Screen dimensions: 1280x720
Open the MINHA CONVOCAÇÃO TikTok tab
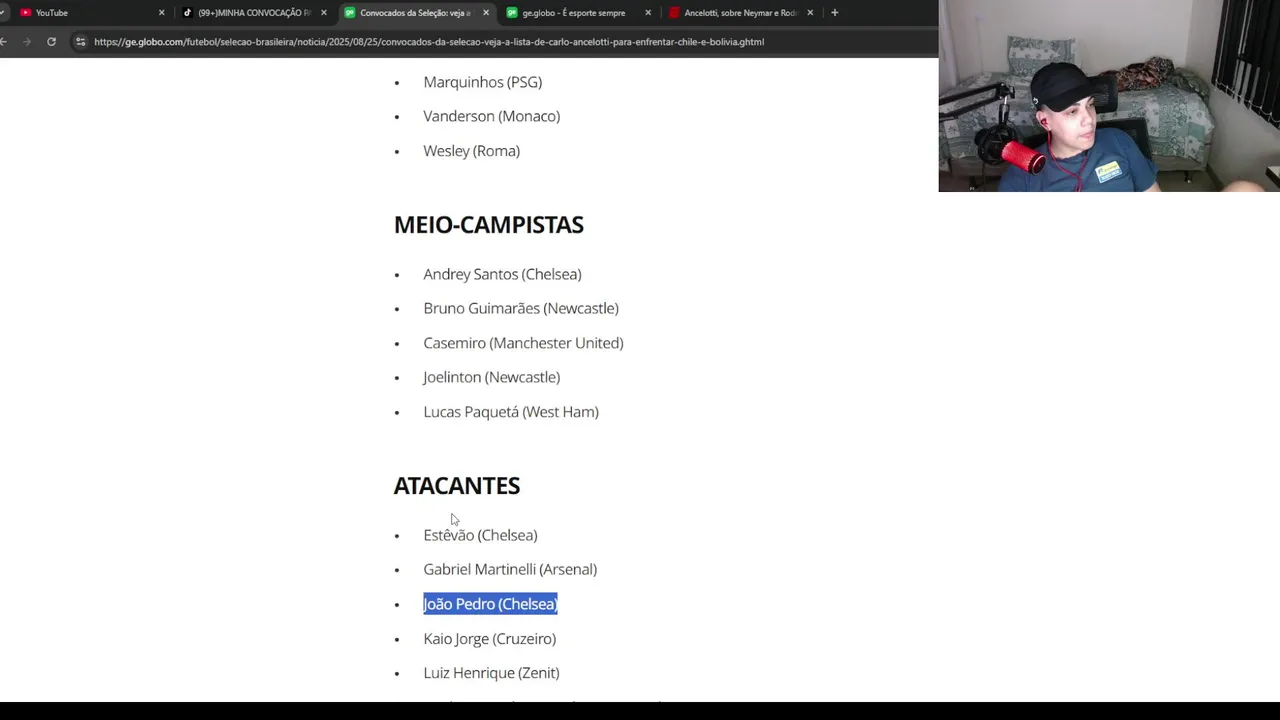(254, 13)
